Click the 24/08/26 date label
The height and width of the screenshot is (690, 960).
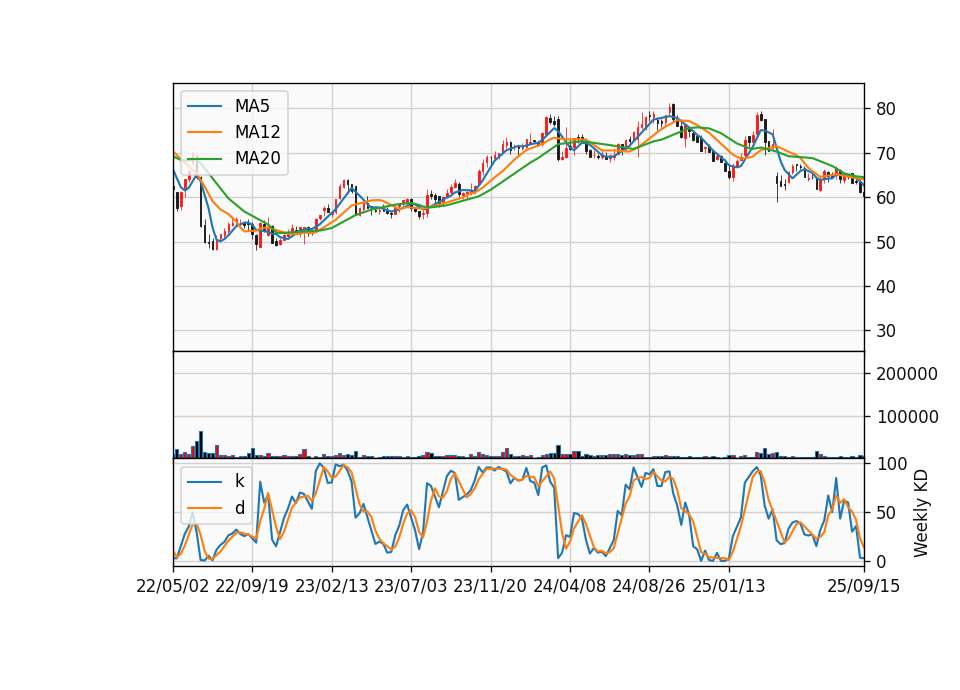coord(649,586)
